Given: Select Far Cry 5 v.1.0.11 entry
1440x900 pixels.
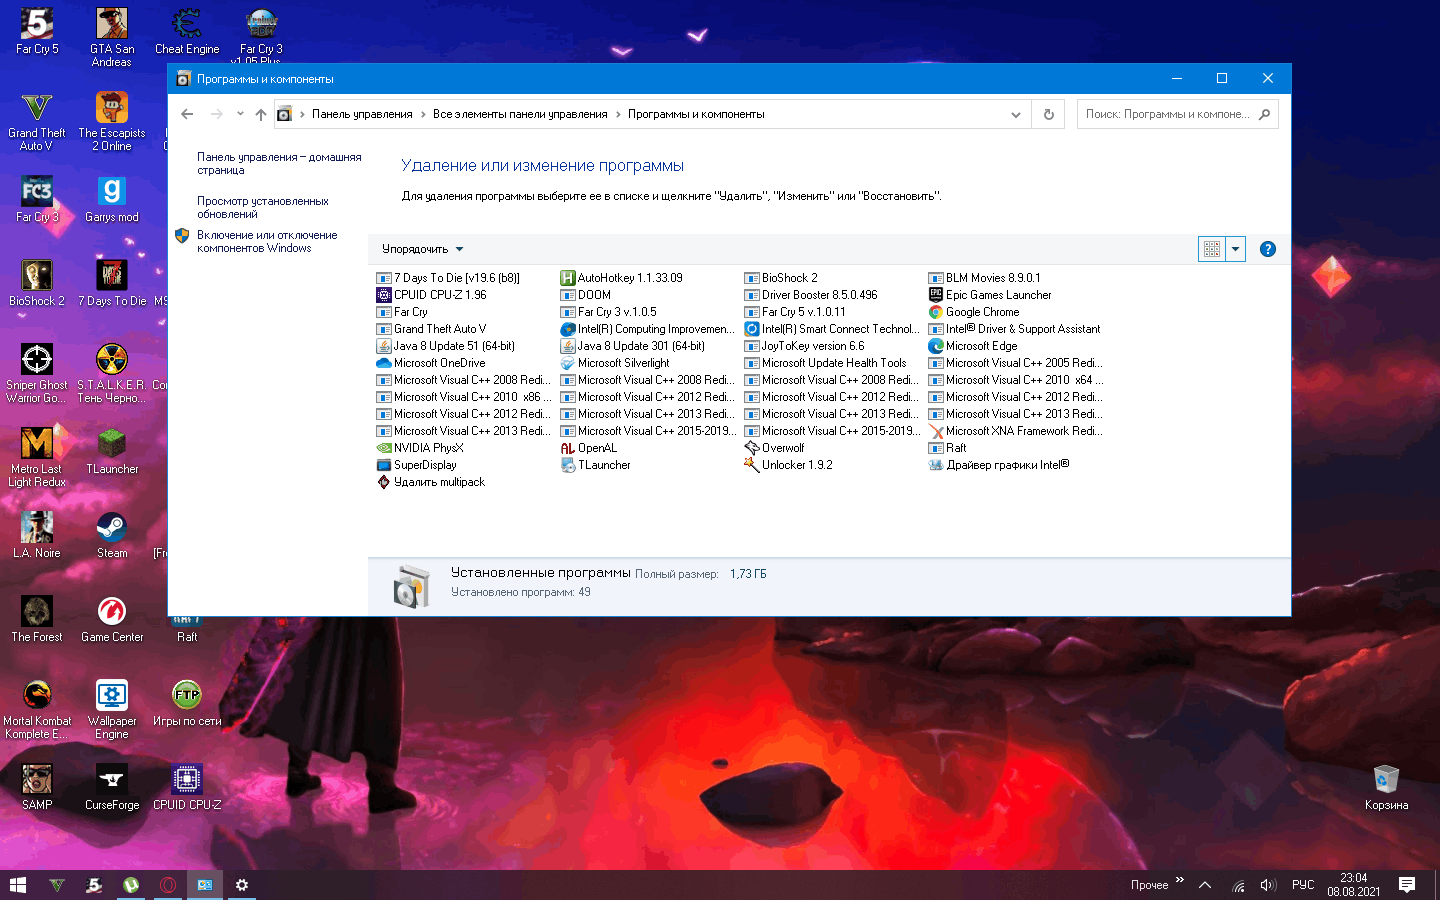Looking at the screenshot, I should 795,312.
